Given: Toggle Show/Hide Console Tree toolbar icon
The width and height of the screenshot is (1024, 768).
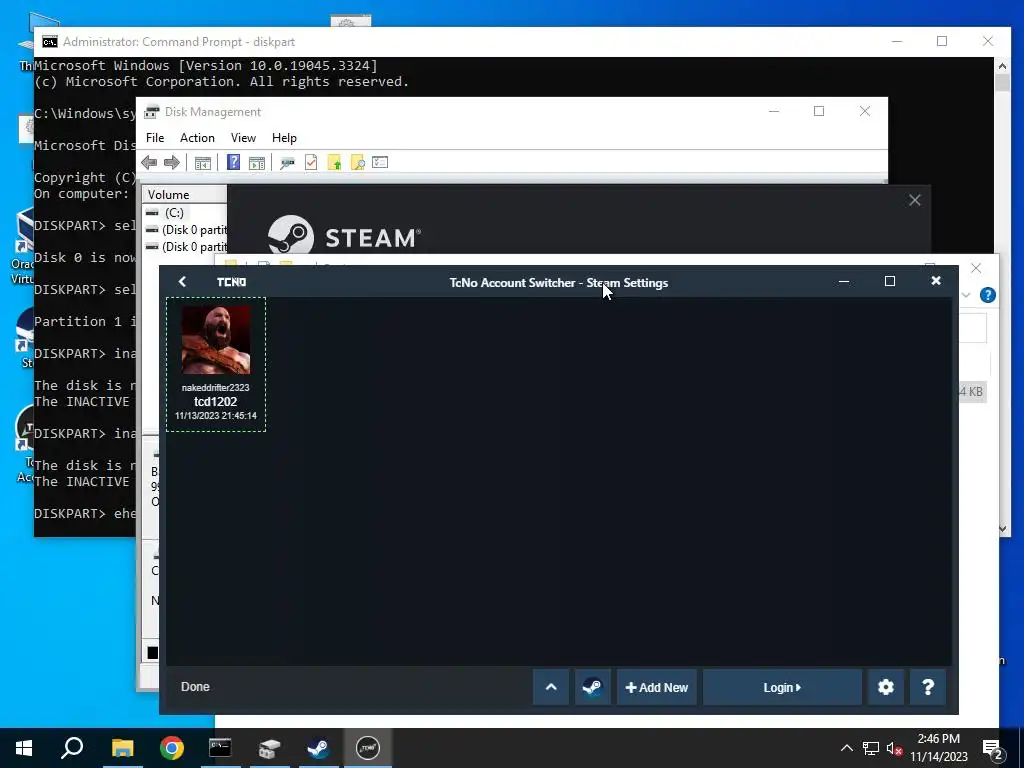Looking at the screenshot, I should 202,163.
